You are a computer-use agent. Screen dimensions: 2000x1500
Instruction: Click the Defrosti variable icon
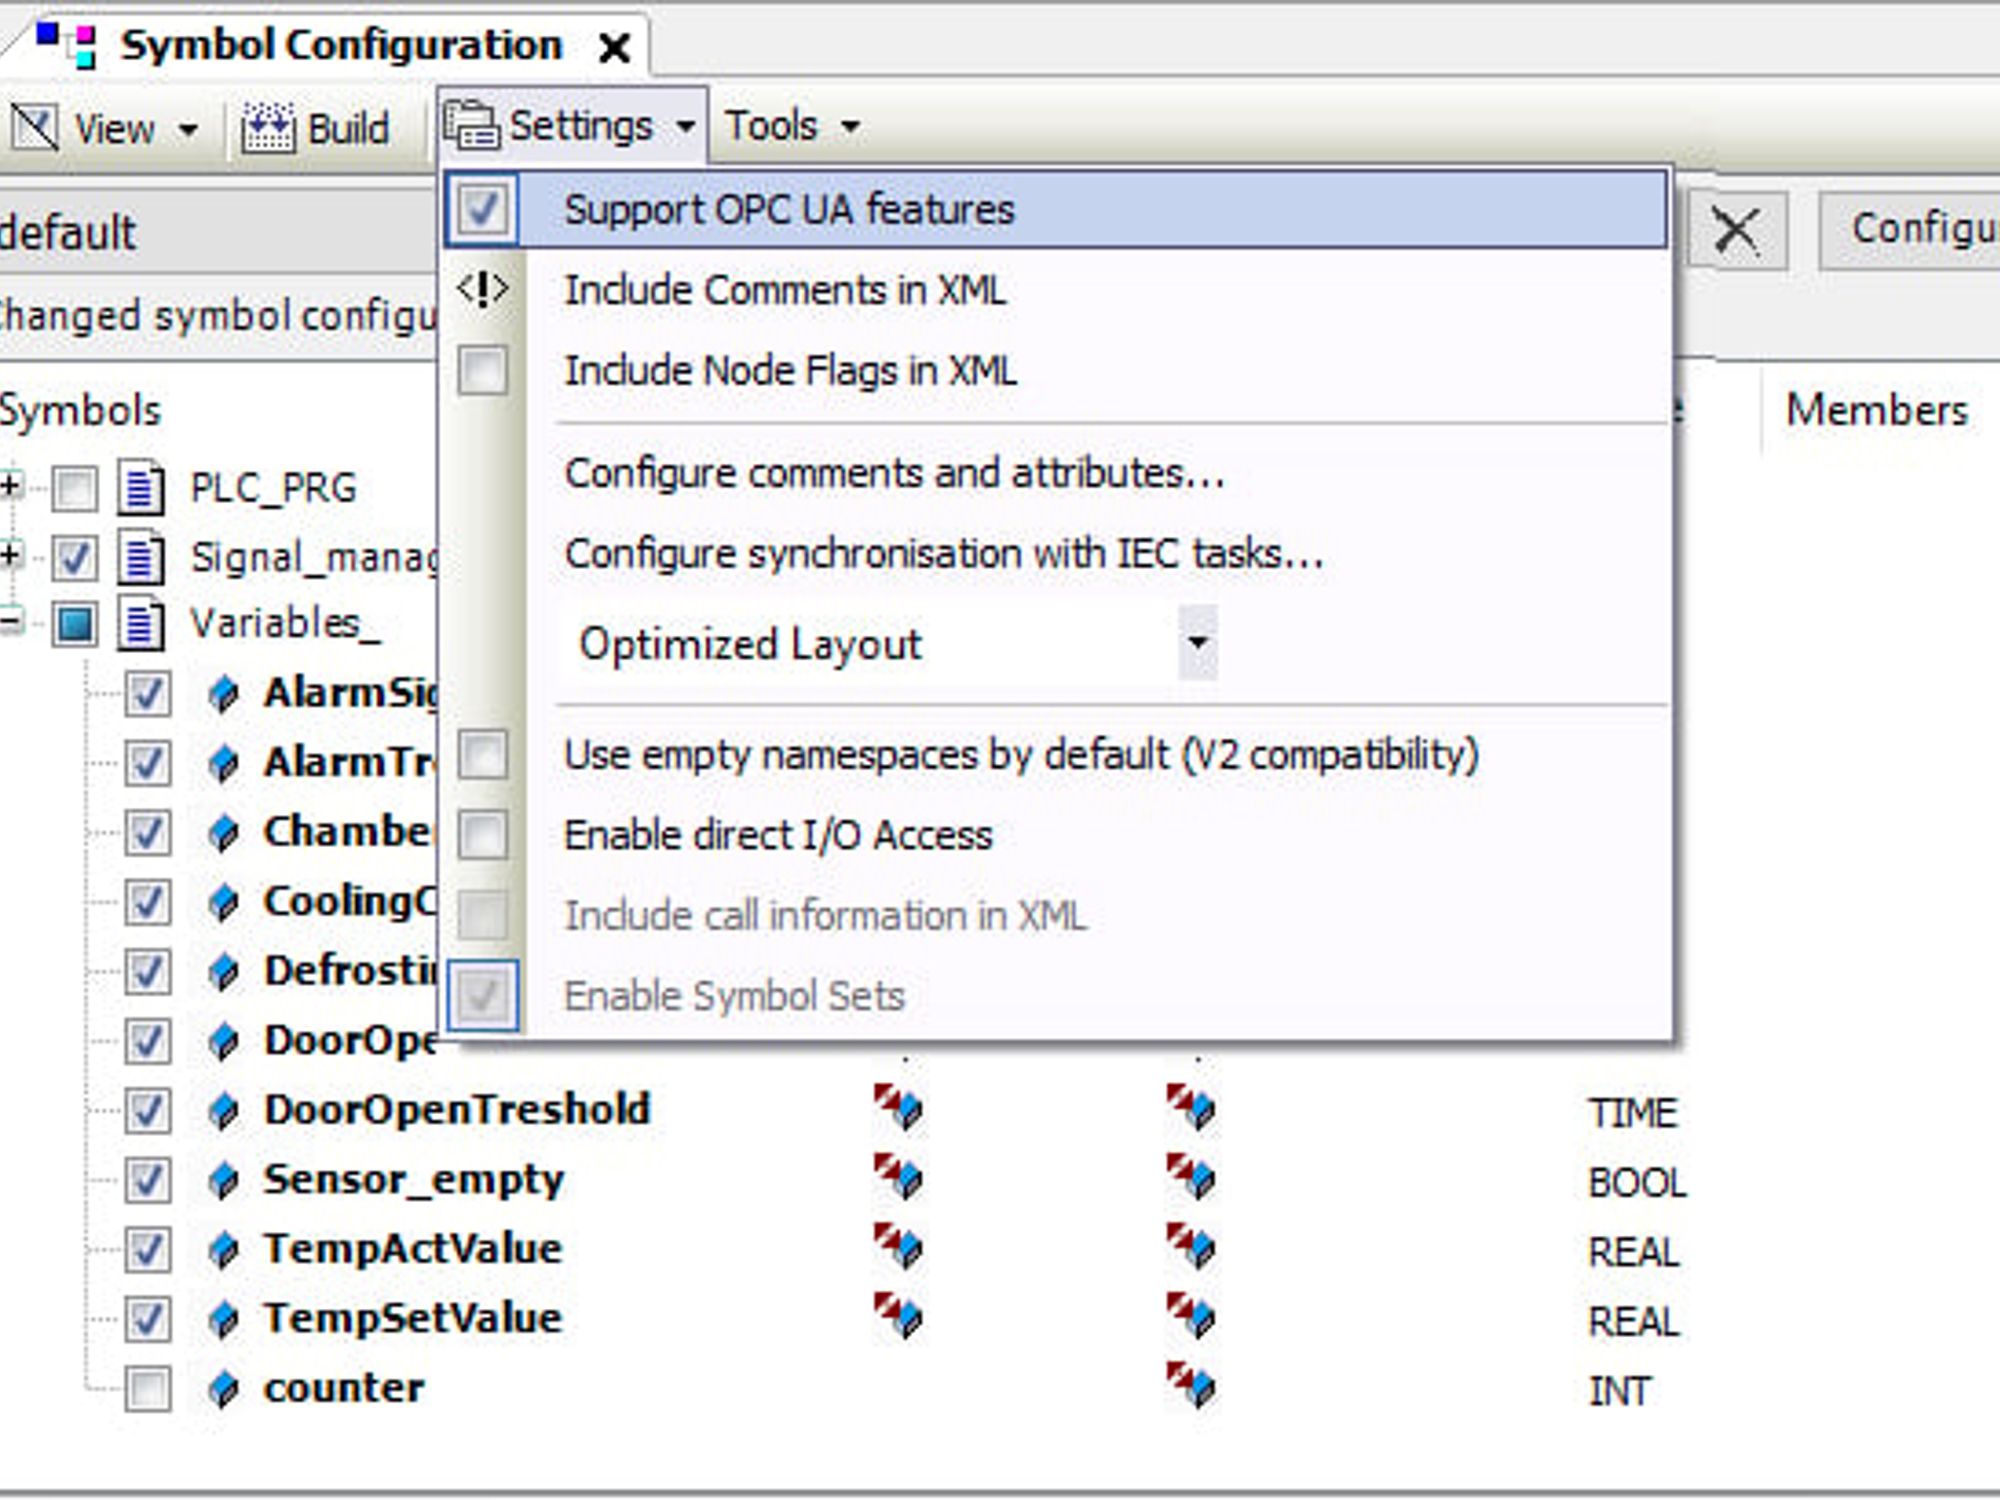tap(223, 971)
